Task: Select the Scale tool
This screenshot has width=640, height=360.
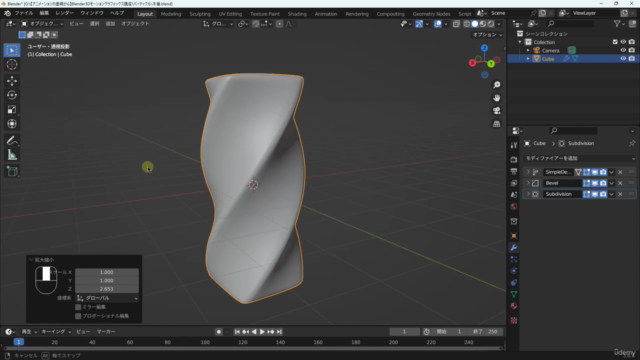Action: point(12,109)
